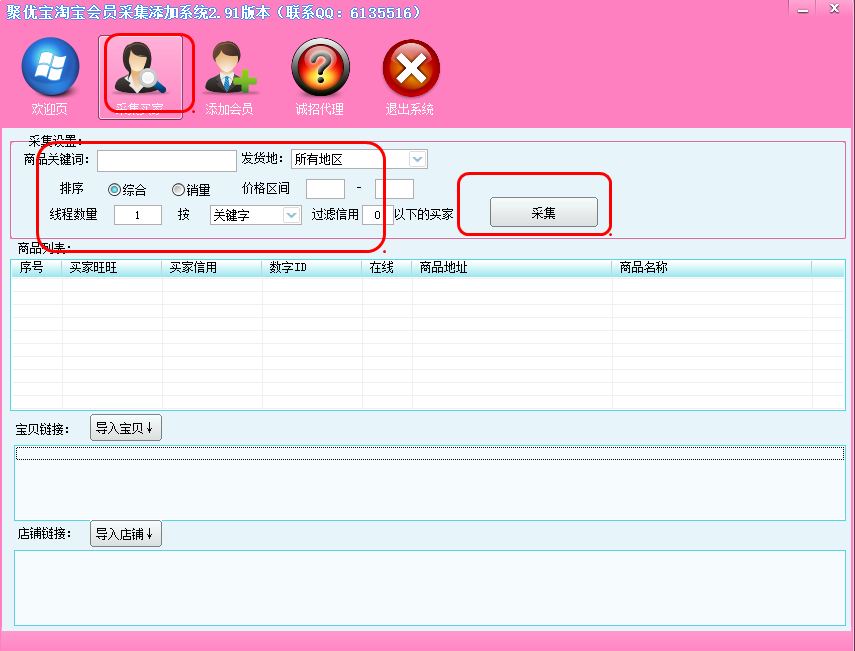Select the 采集买家 buyer collection icon

[x=140, y=77]
